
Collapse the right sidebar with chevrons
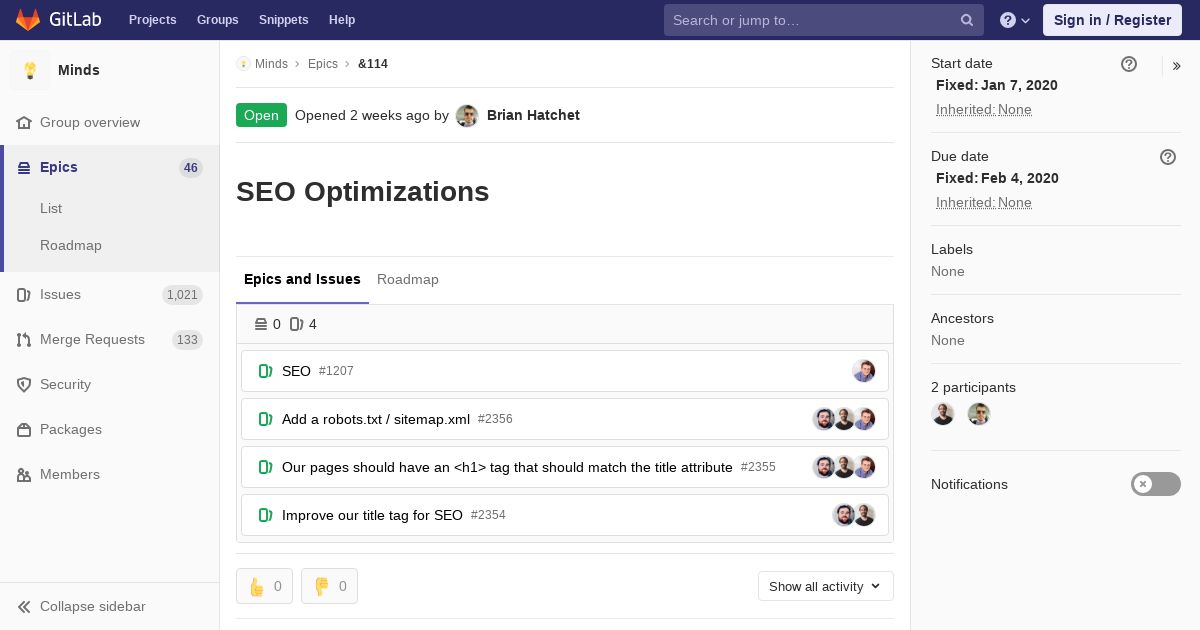coord(1177,66)
